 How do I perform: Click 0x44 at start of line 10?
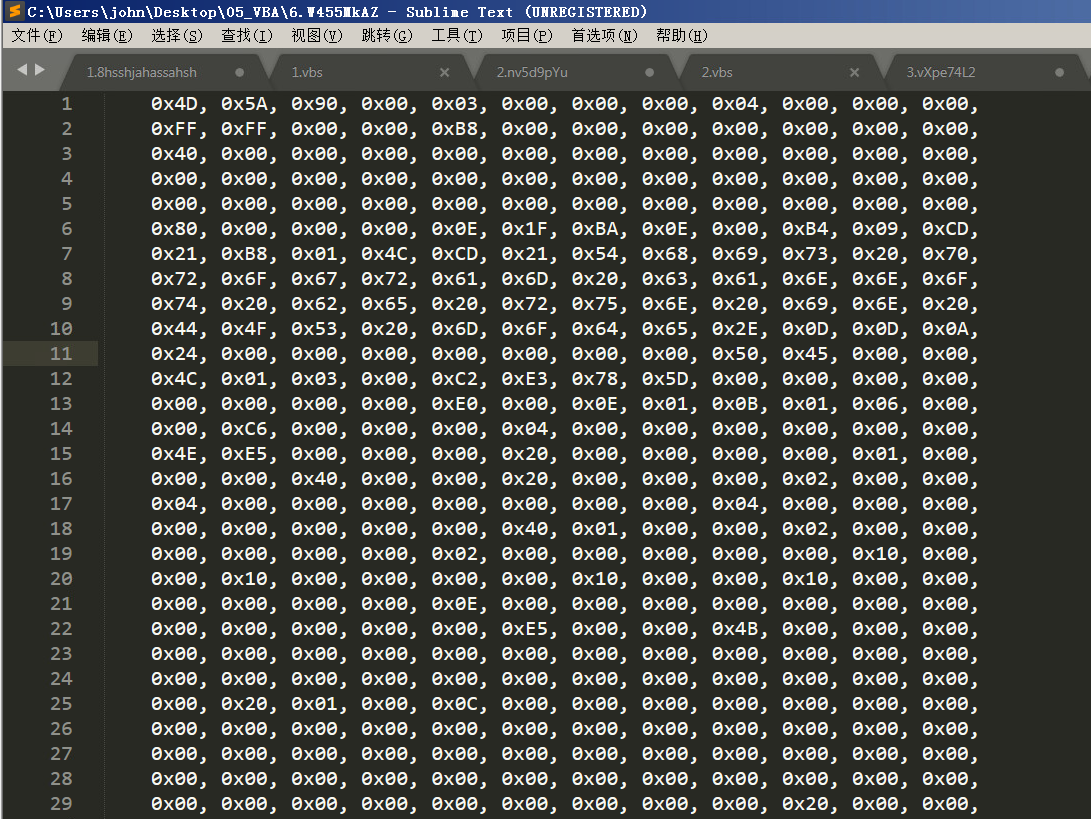point(175,329)
